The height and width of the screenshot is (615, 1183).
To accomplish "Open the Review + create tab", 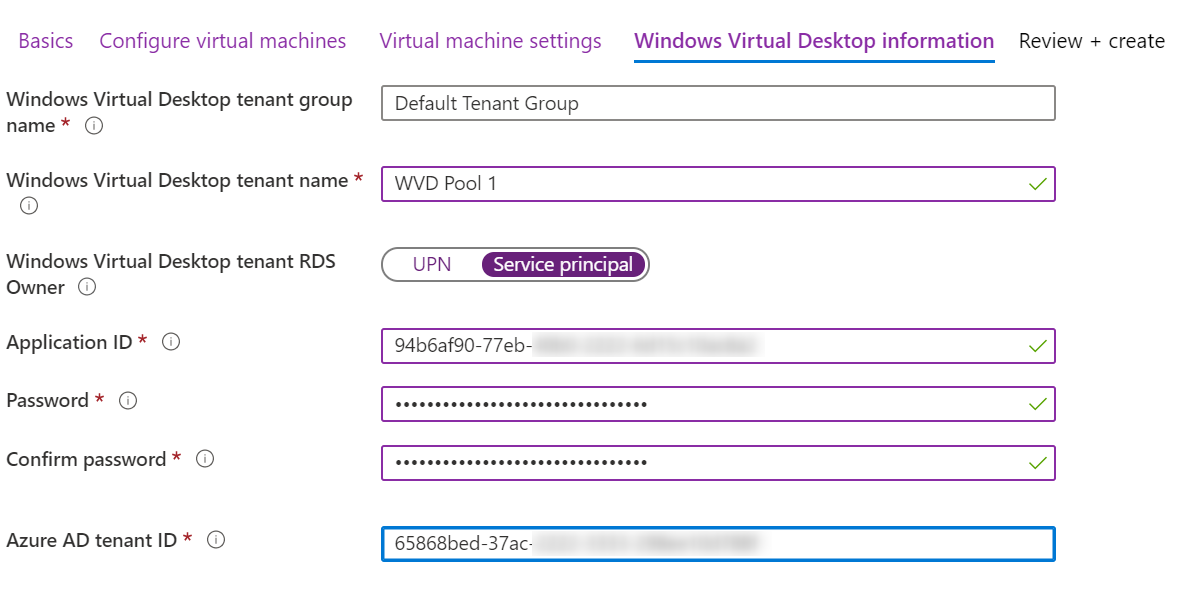I will 1091,41.
